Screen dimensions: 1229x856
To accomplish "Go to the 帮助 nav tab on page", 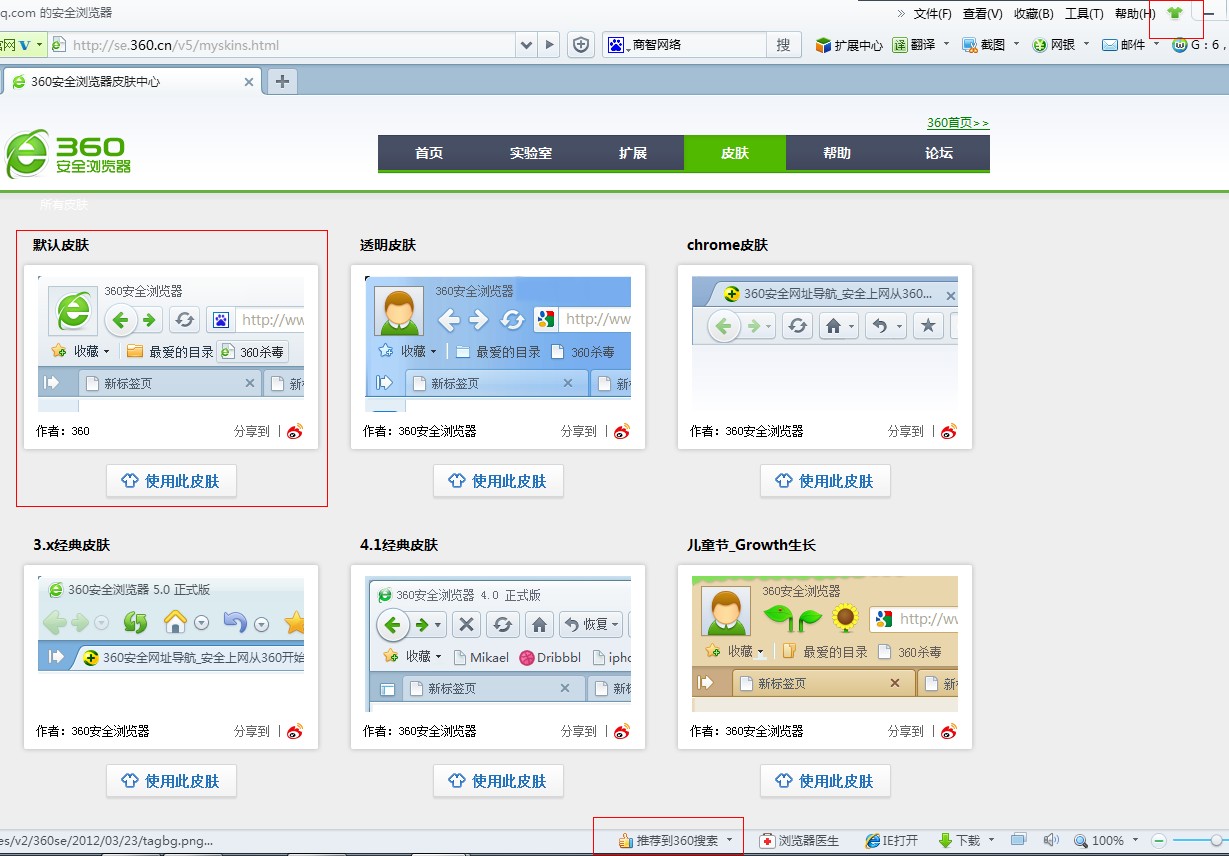I will click(x=837, y=153).
